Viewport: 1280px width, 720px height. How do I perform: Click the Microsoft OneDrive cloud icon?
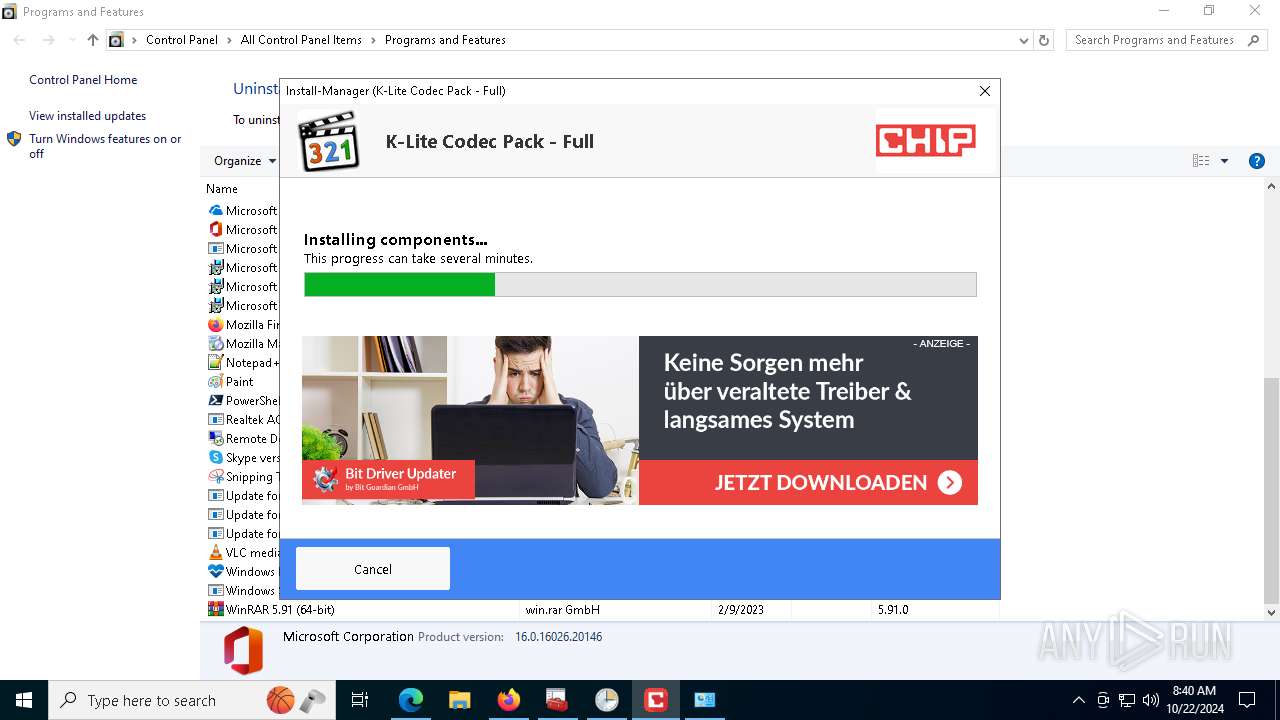[x=215, y=211]
